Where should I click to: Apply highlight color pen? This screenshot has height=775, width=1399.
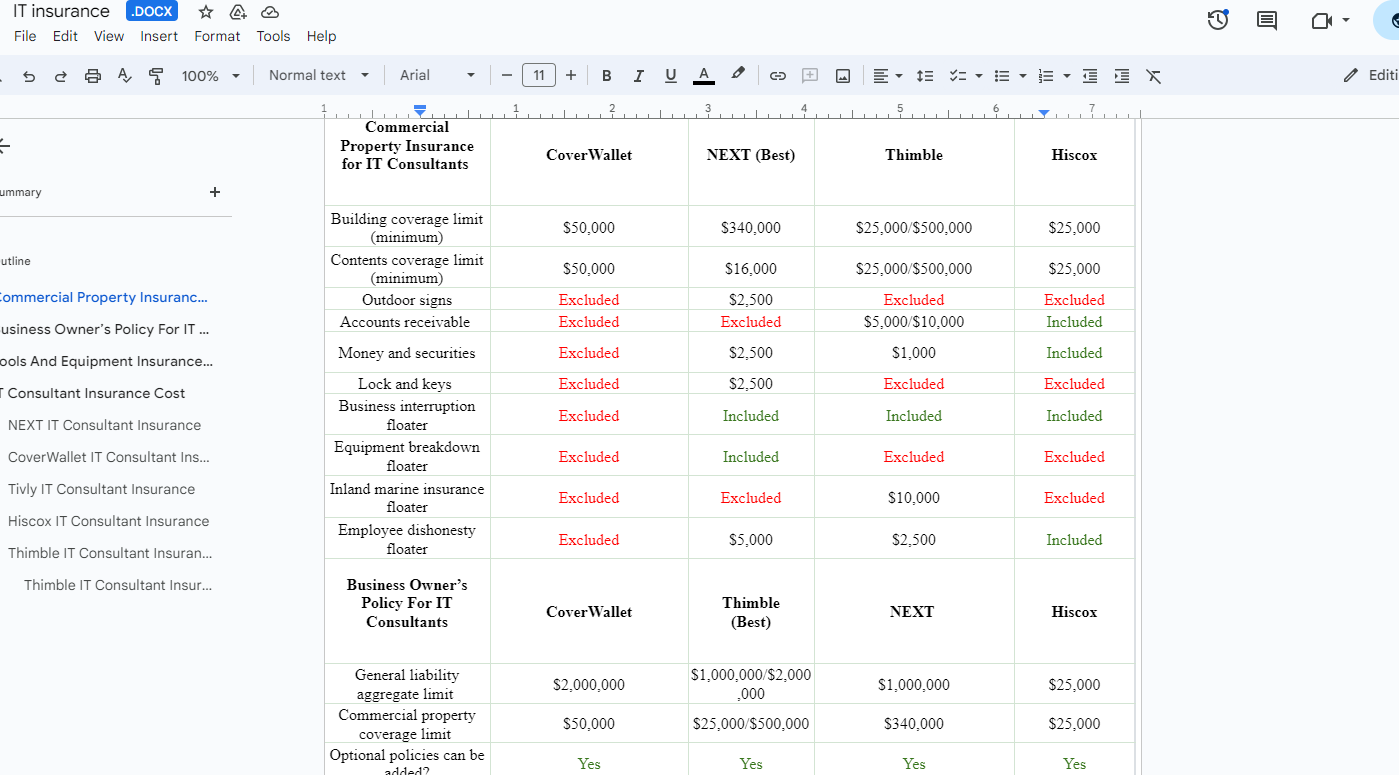click(738, 74)
